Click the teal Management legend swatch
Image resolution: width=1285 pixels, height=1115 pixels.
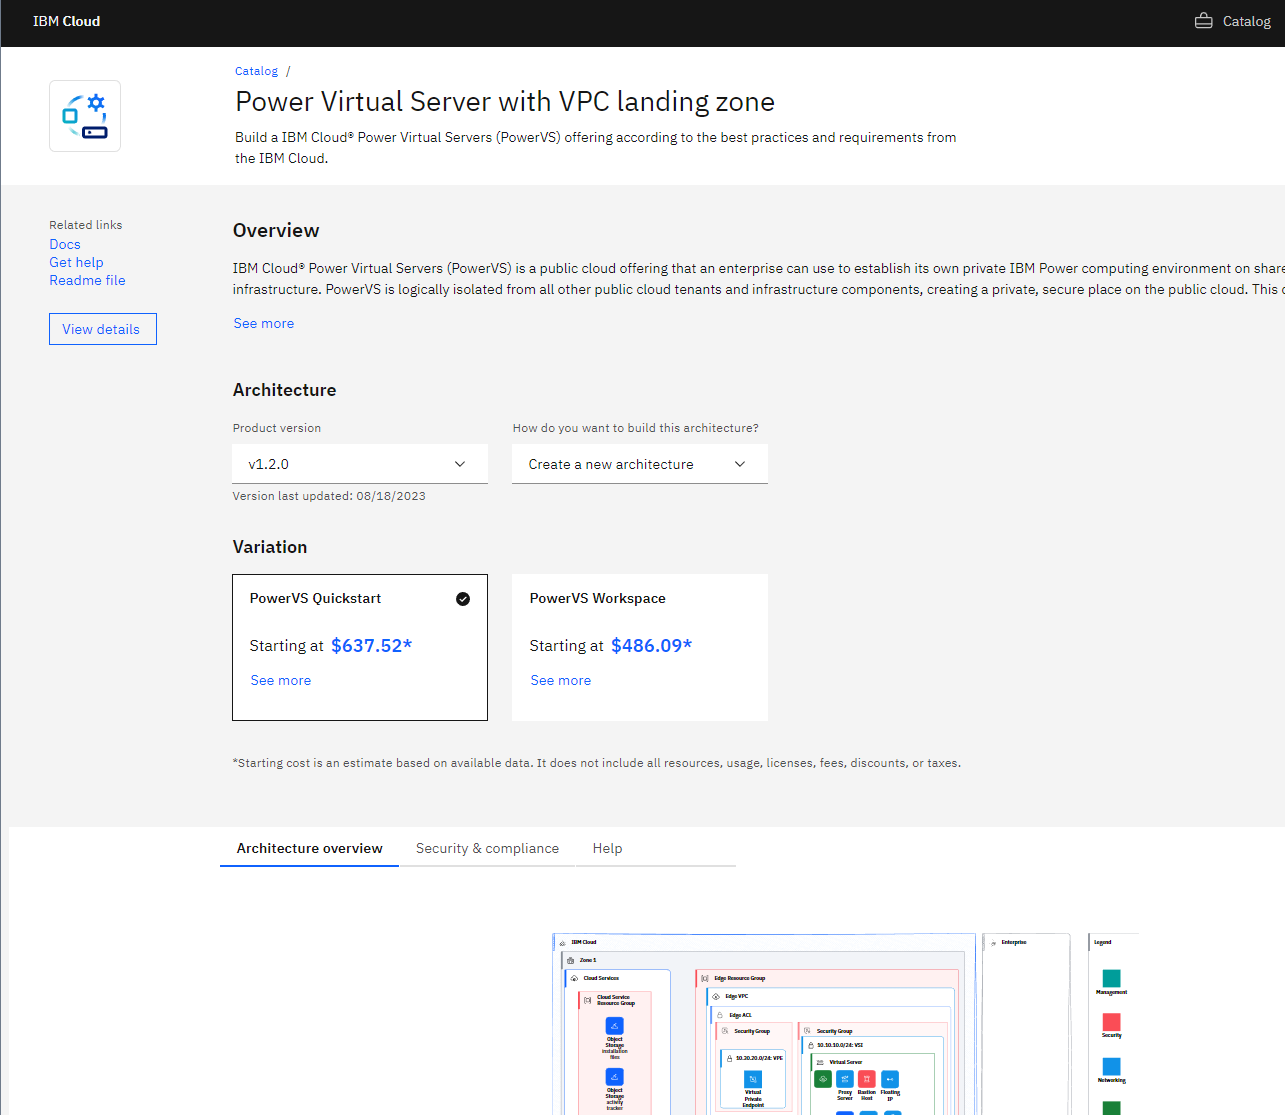point(1111,978)
